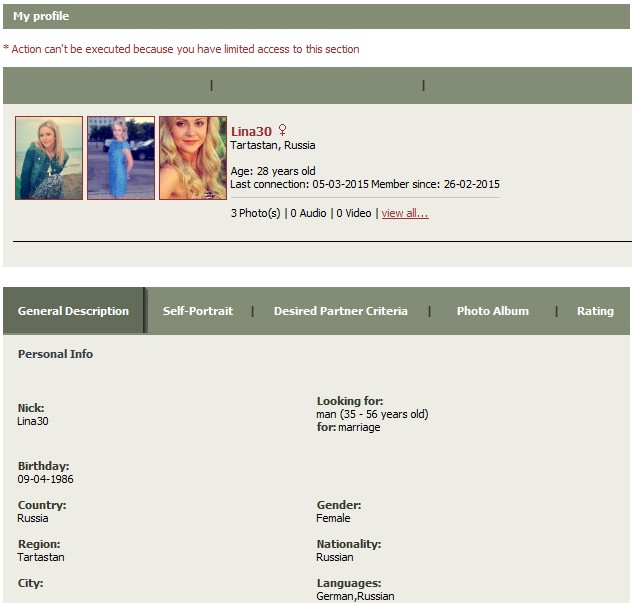Open the close-up portrait thumbnail
This screenshot has height=603, width=632.
[193, 158]
